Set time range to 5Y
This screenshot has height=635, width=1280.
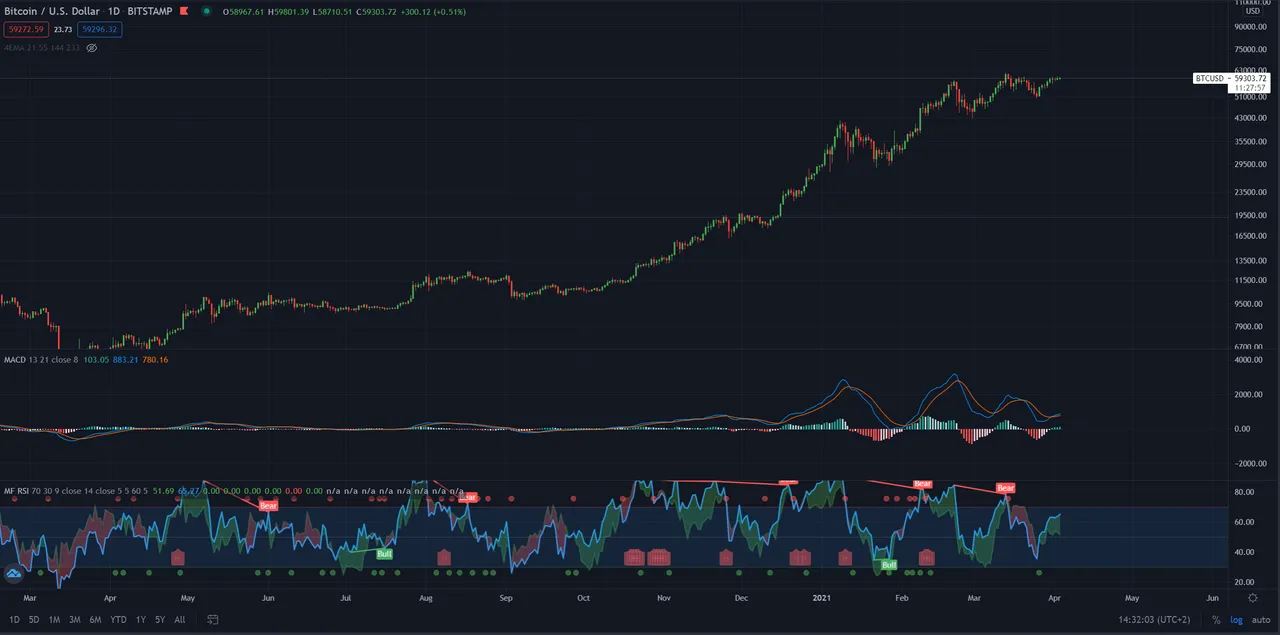click(160, 620)
